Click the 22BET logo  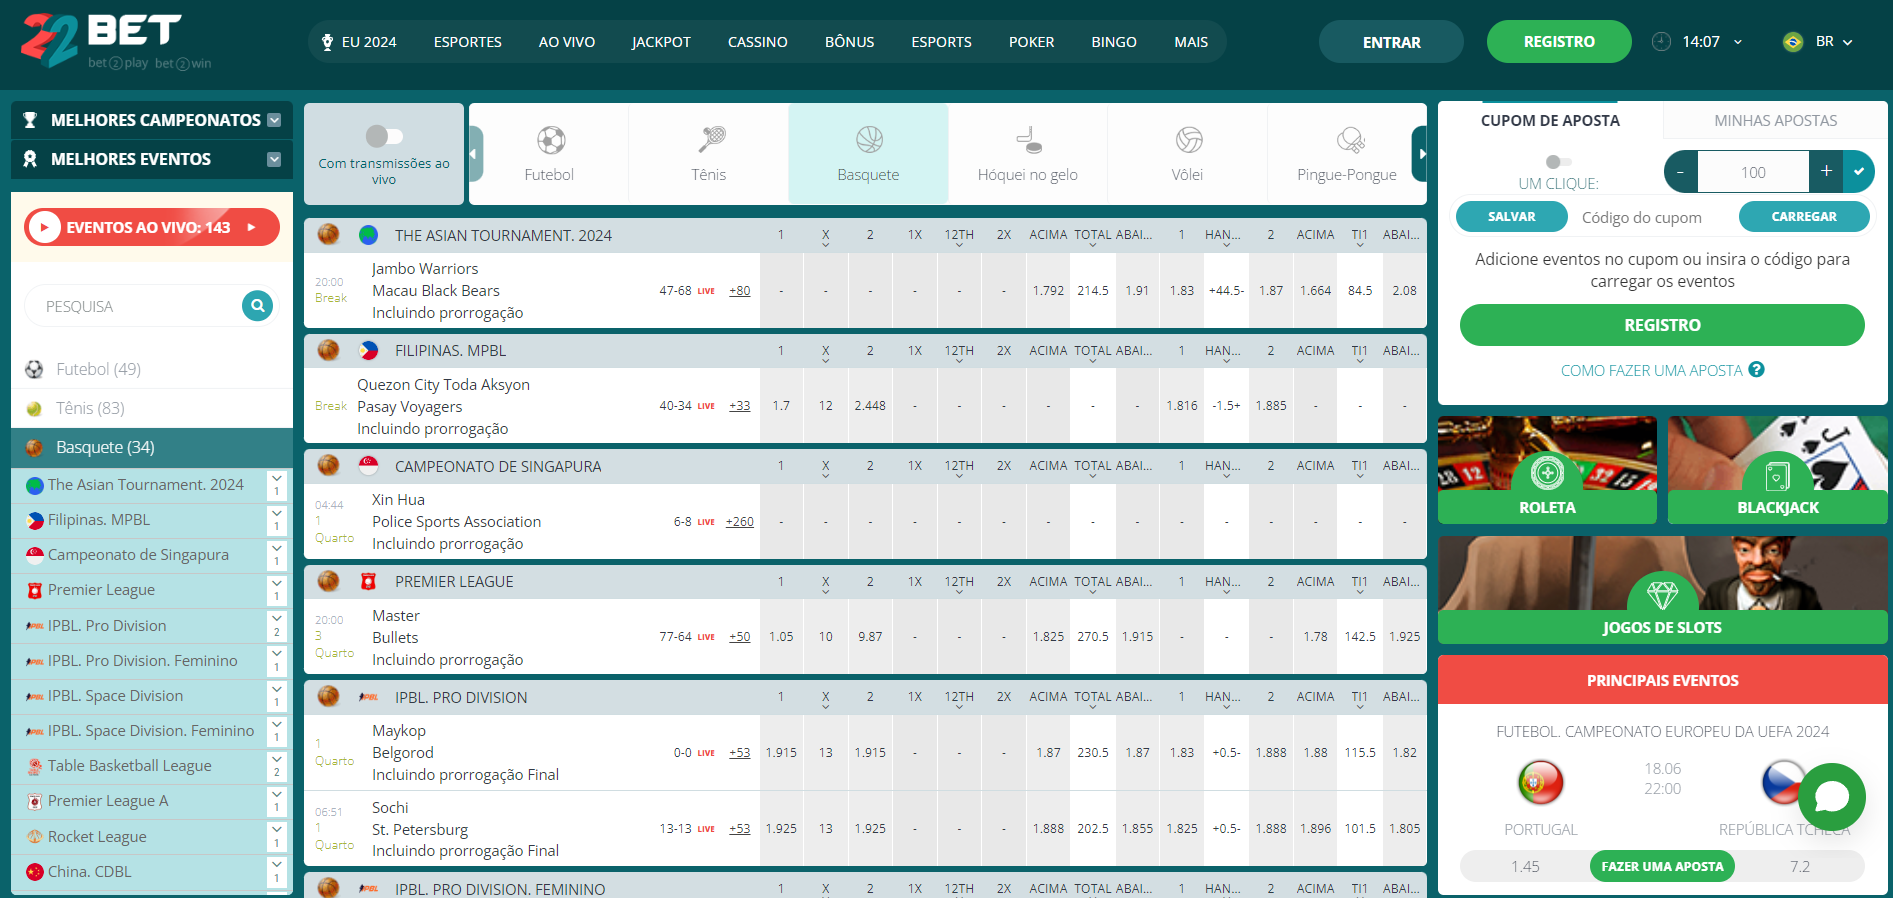pyautogui.click(x=101, y=40)
